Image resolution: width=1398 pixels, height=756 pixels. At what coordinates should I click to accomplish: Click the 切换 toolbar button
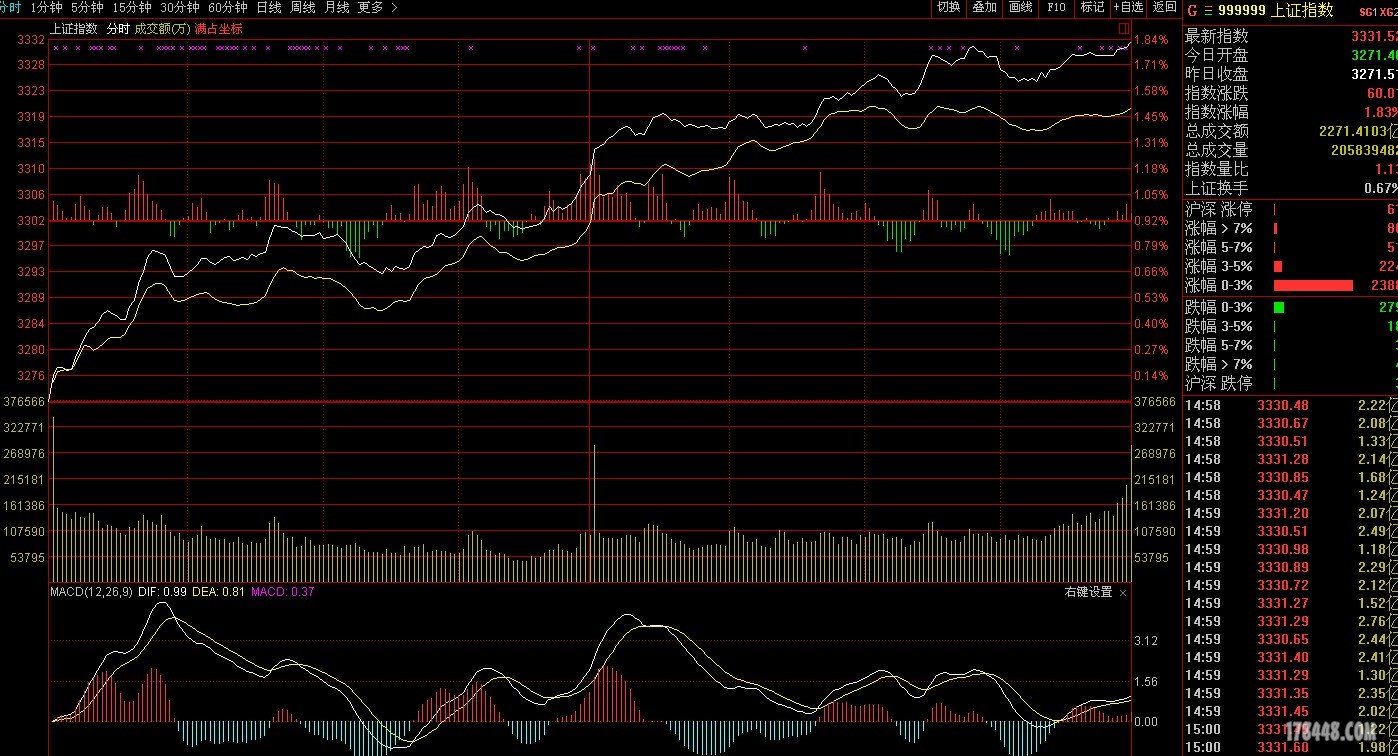948,7
